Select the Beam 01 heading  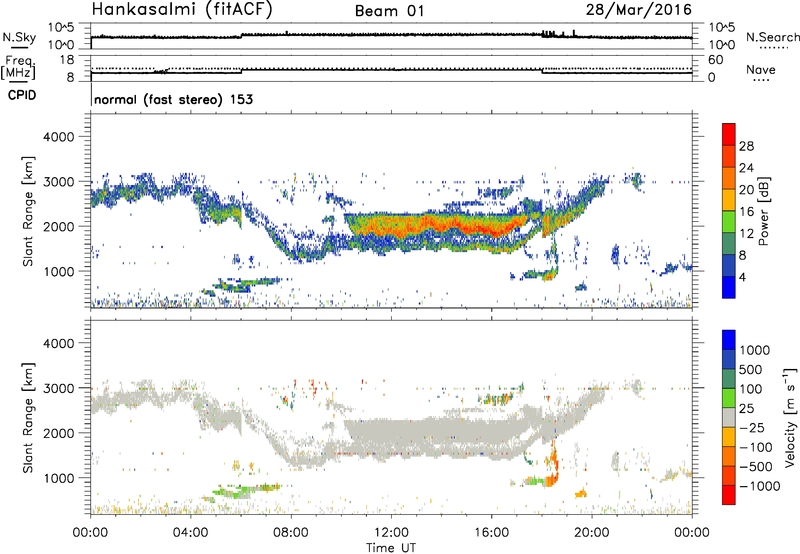[x=390, y=11]
